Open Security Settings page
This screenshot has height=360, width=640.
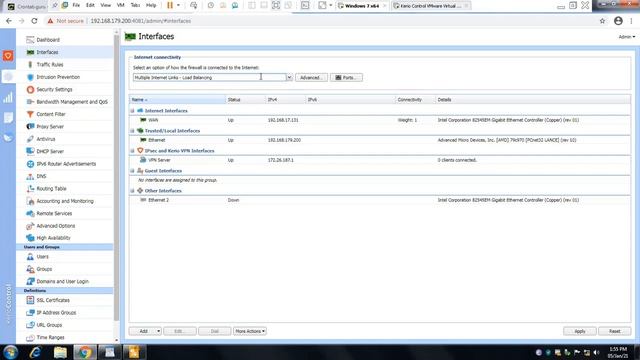pos(54,89)
